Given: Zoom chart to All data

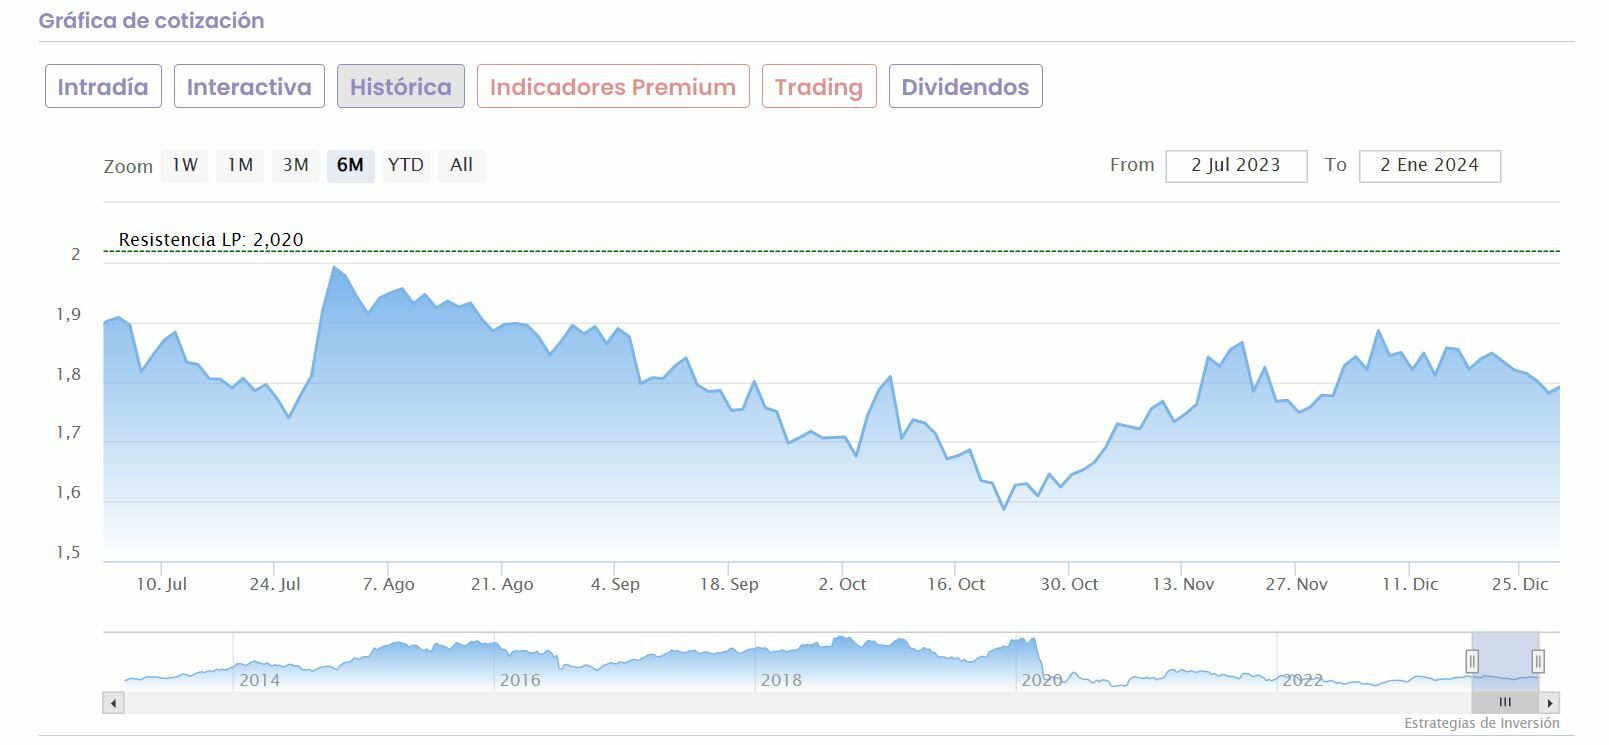Looking at the screenshot, I should pos(461,166).
